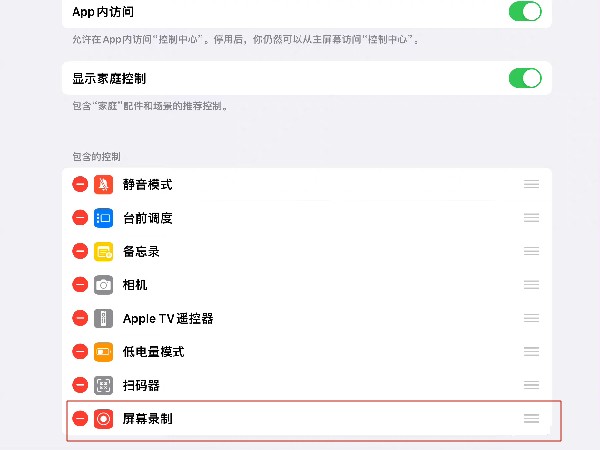
Task: Toggle the App内访问 switch
Action: [525, 11]
